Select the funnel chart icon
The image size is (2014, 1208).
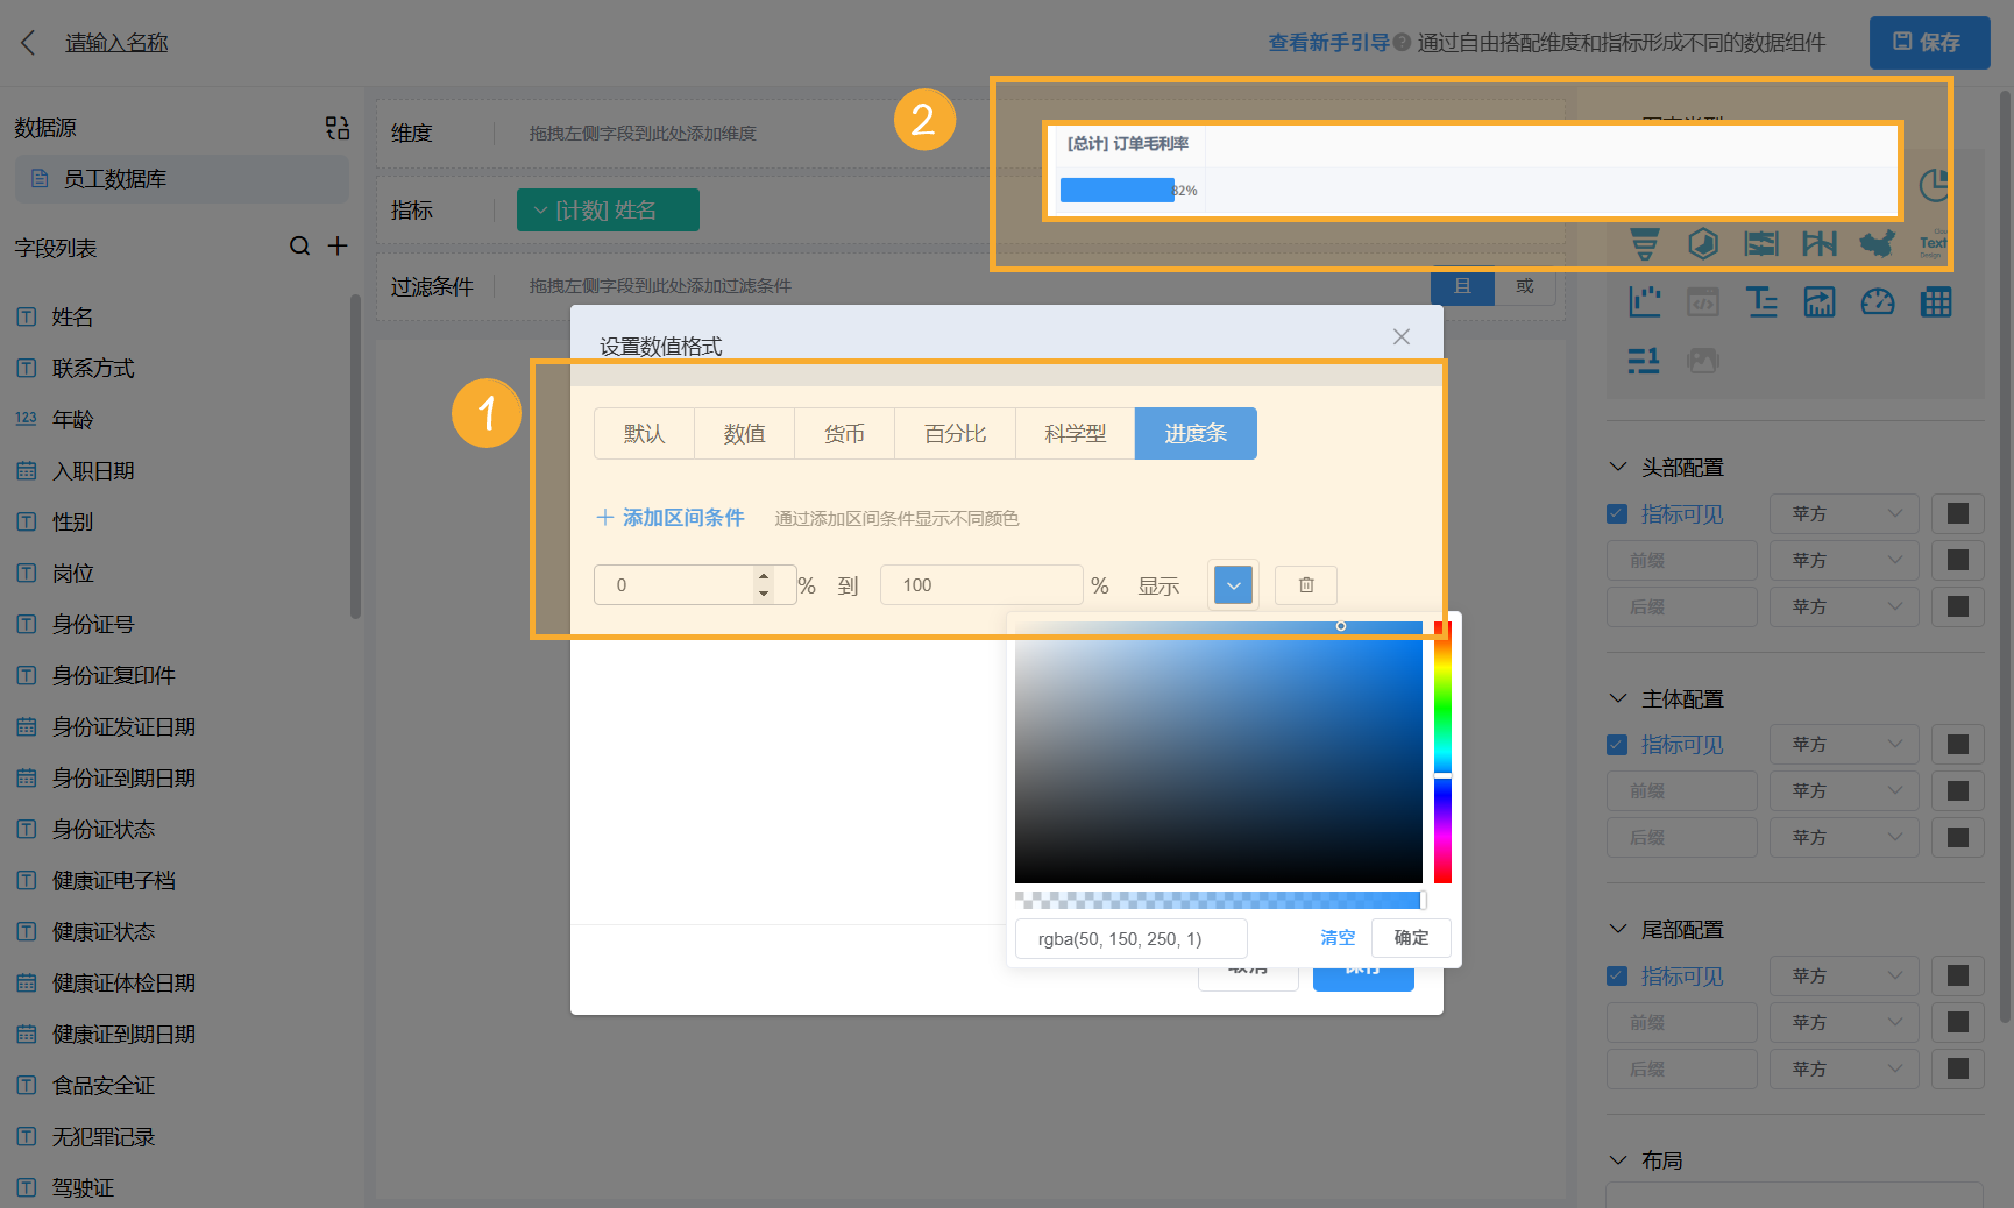pyautogui.click(x=1644, y=243)
